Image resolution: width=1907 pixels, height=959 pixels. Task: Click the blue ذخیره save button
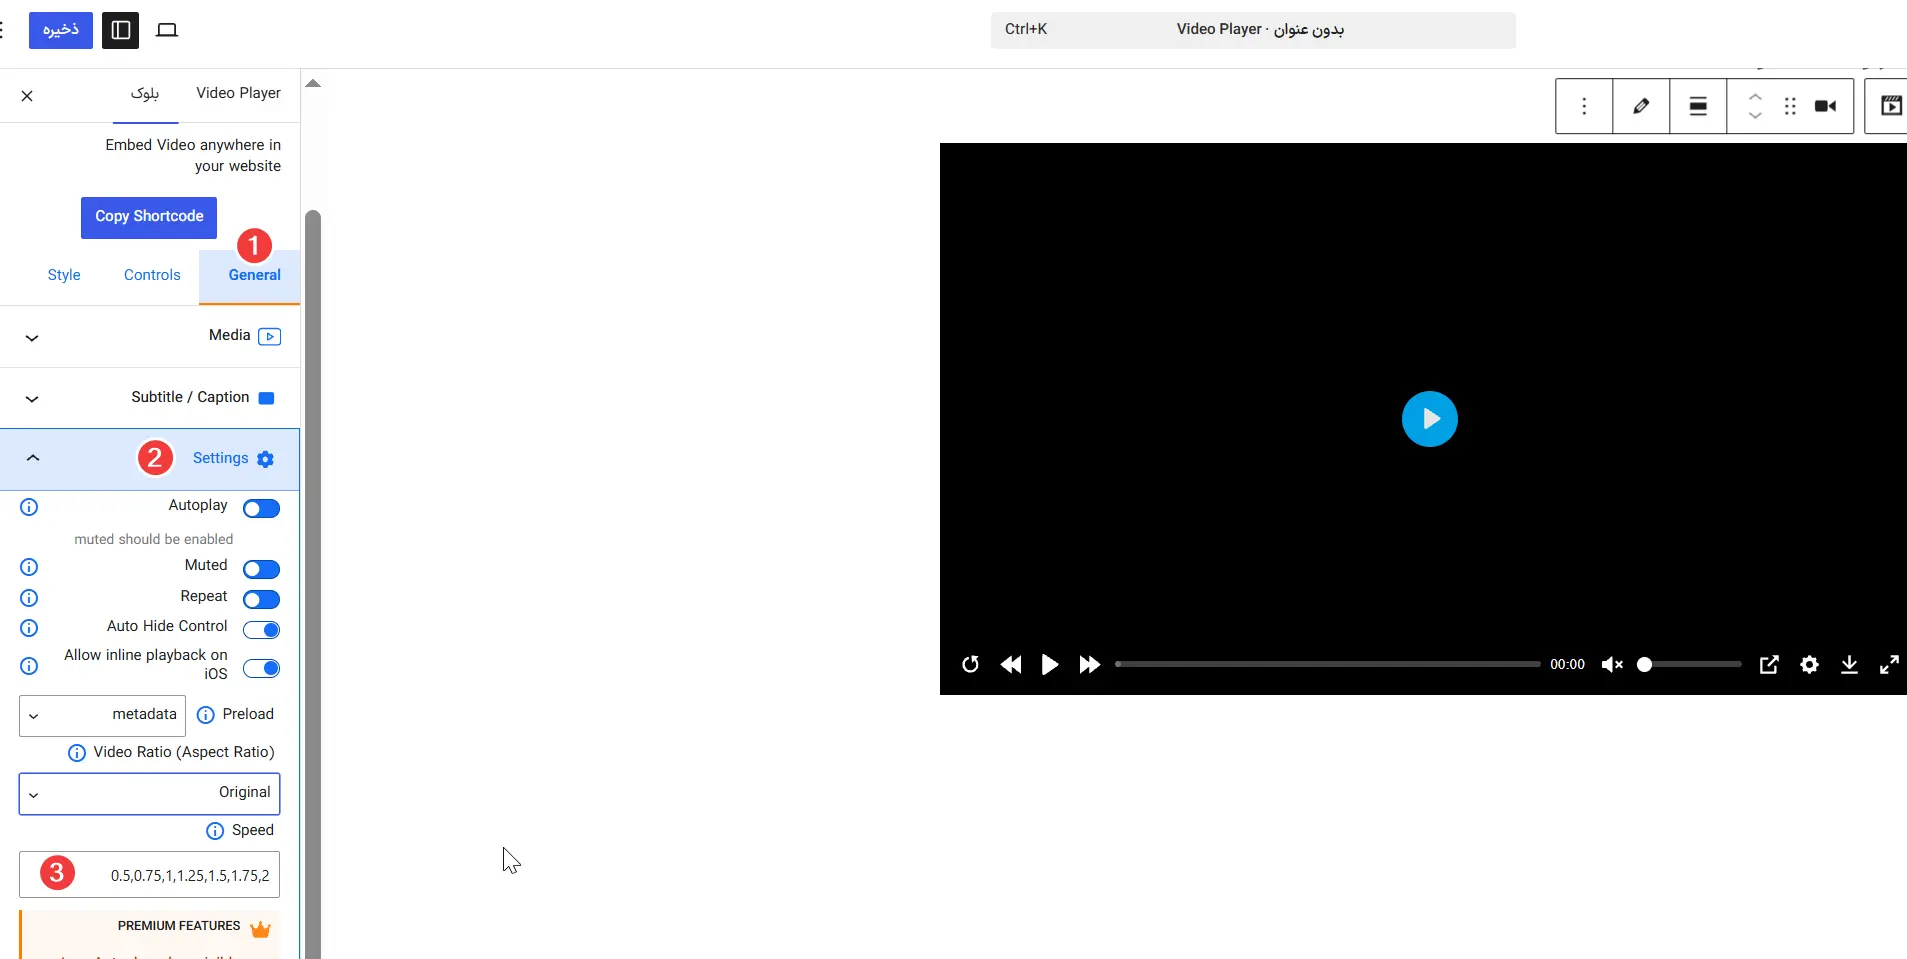pos(61,30)
